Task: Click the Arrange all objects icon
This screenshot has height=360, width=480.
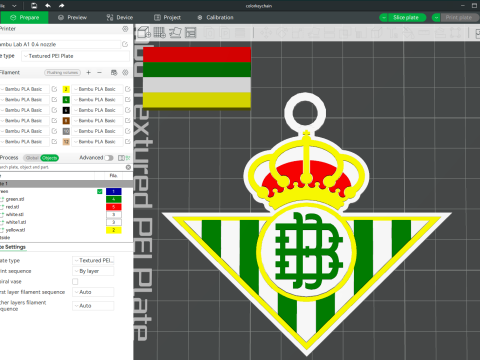Action: tap(191, 33)
